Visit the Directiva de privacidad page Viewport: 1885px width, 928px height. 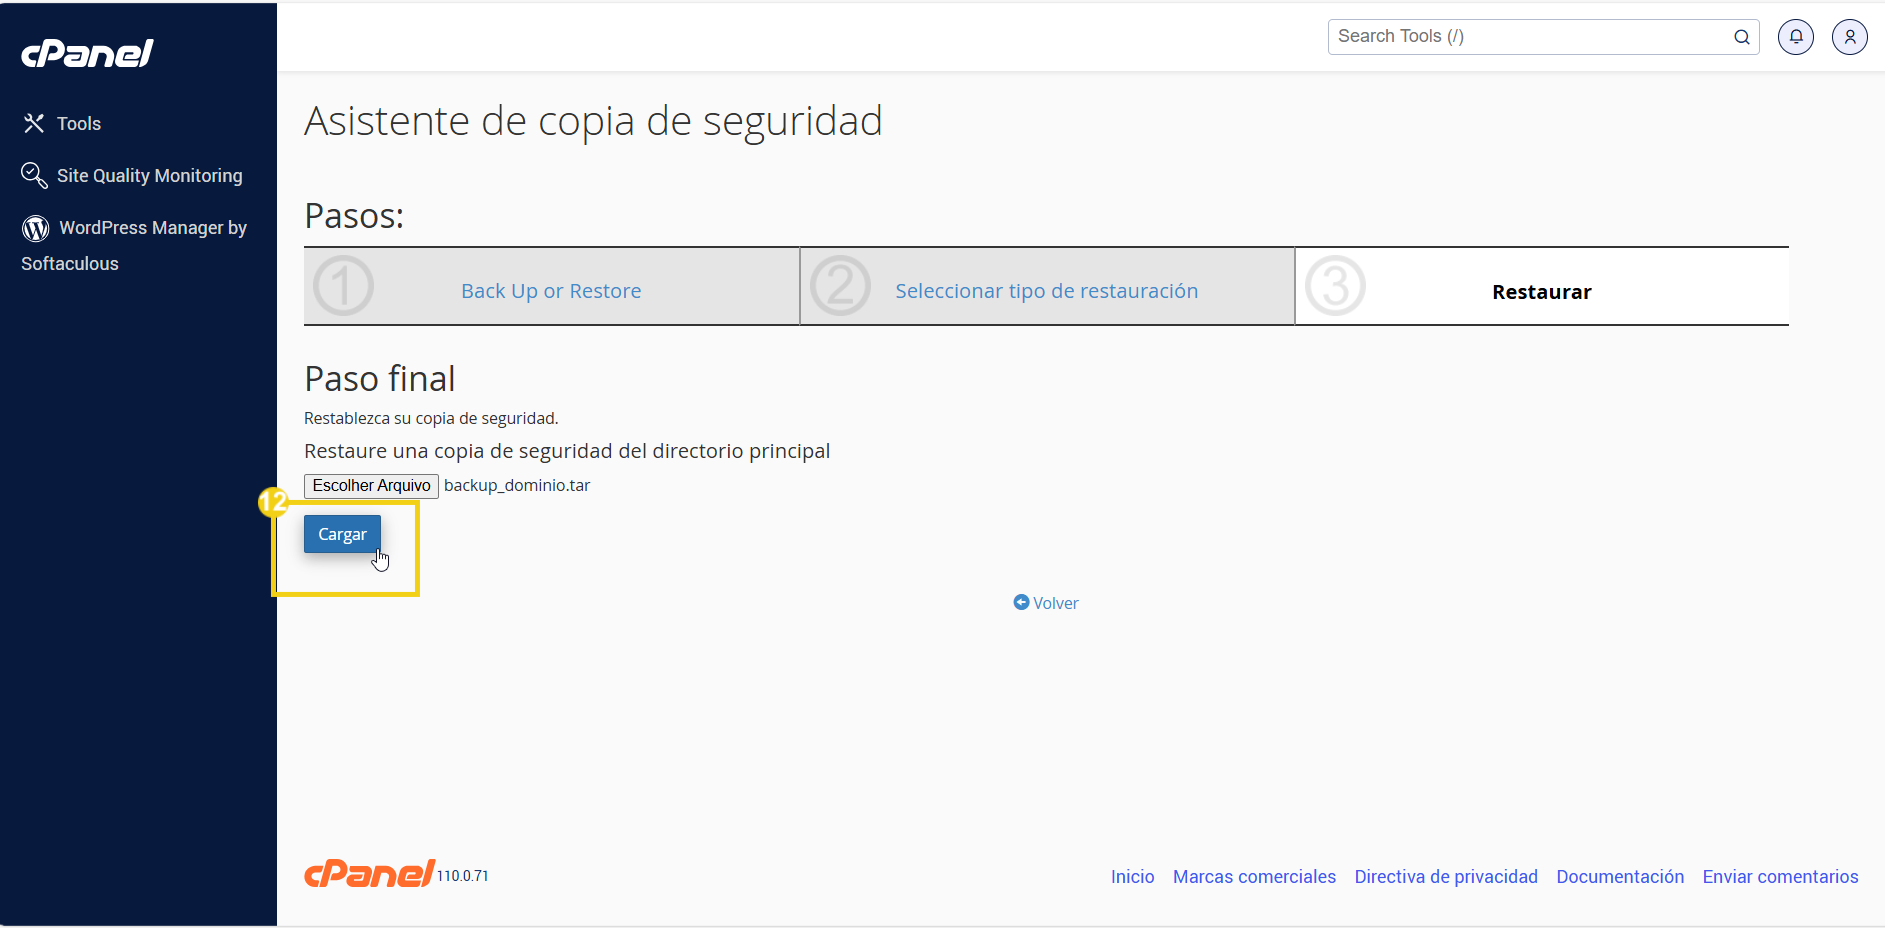[1446, 876]
